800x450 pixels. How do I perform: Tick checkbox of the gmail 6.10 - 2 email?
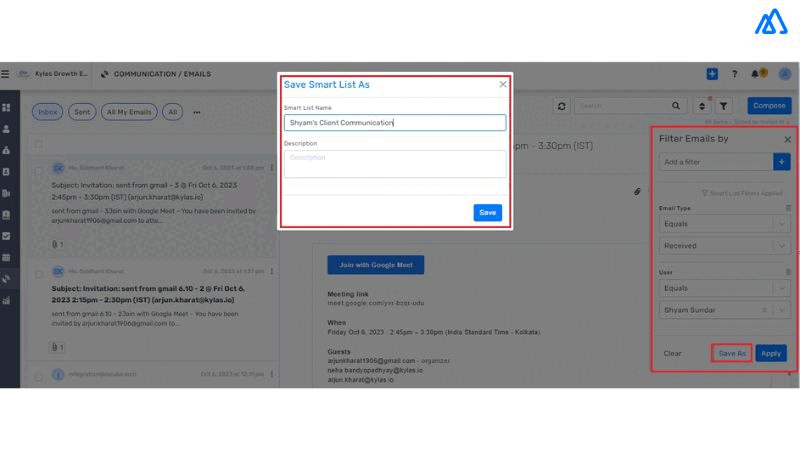(39, 274)
